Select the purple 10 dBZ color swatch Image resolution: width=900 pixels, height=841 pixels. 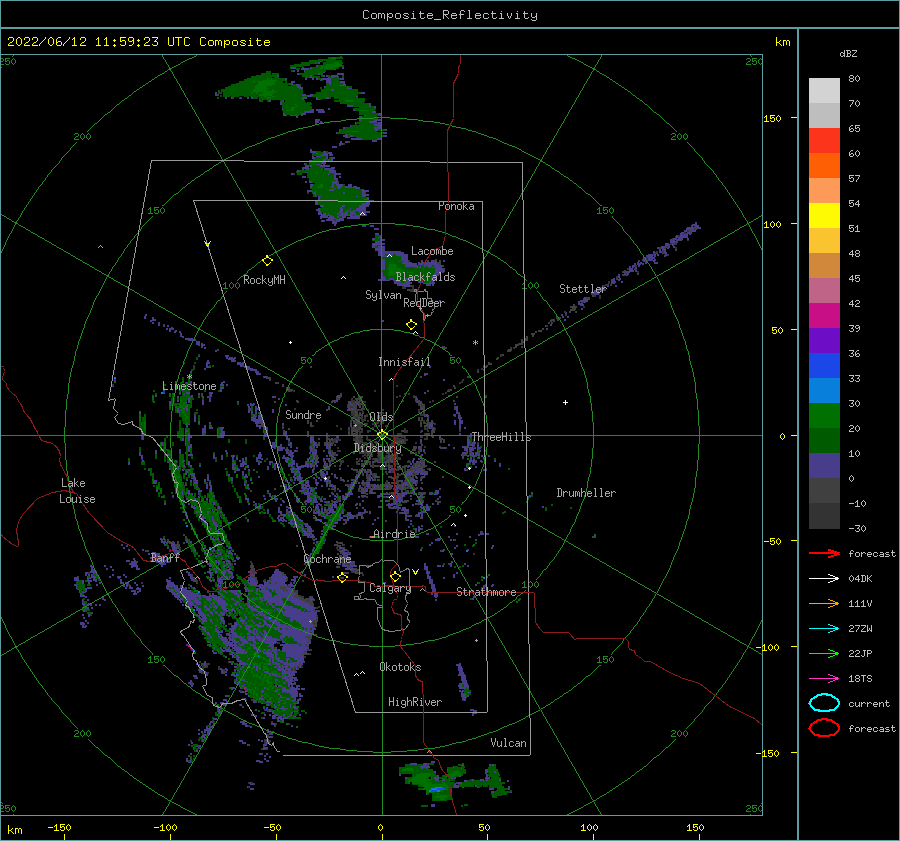point(824,465)
